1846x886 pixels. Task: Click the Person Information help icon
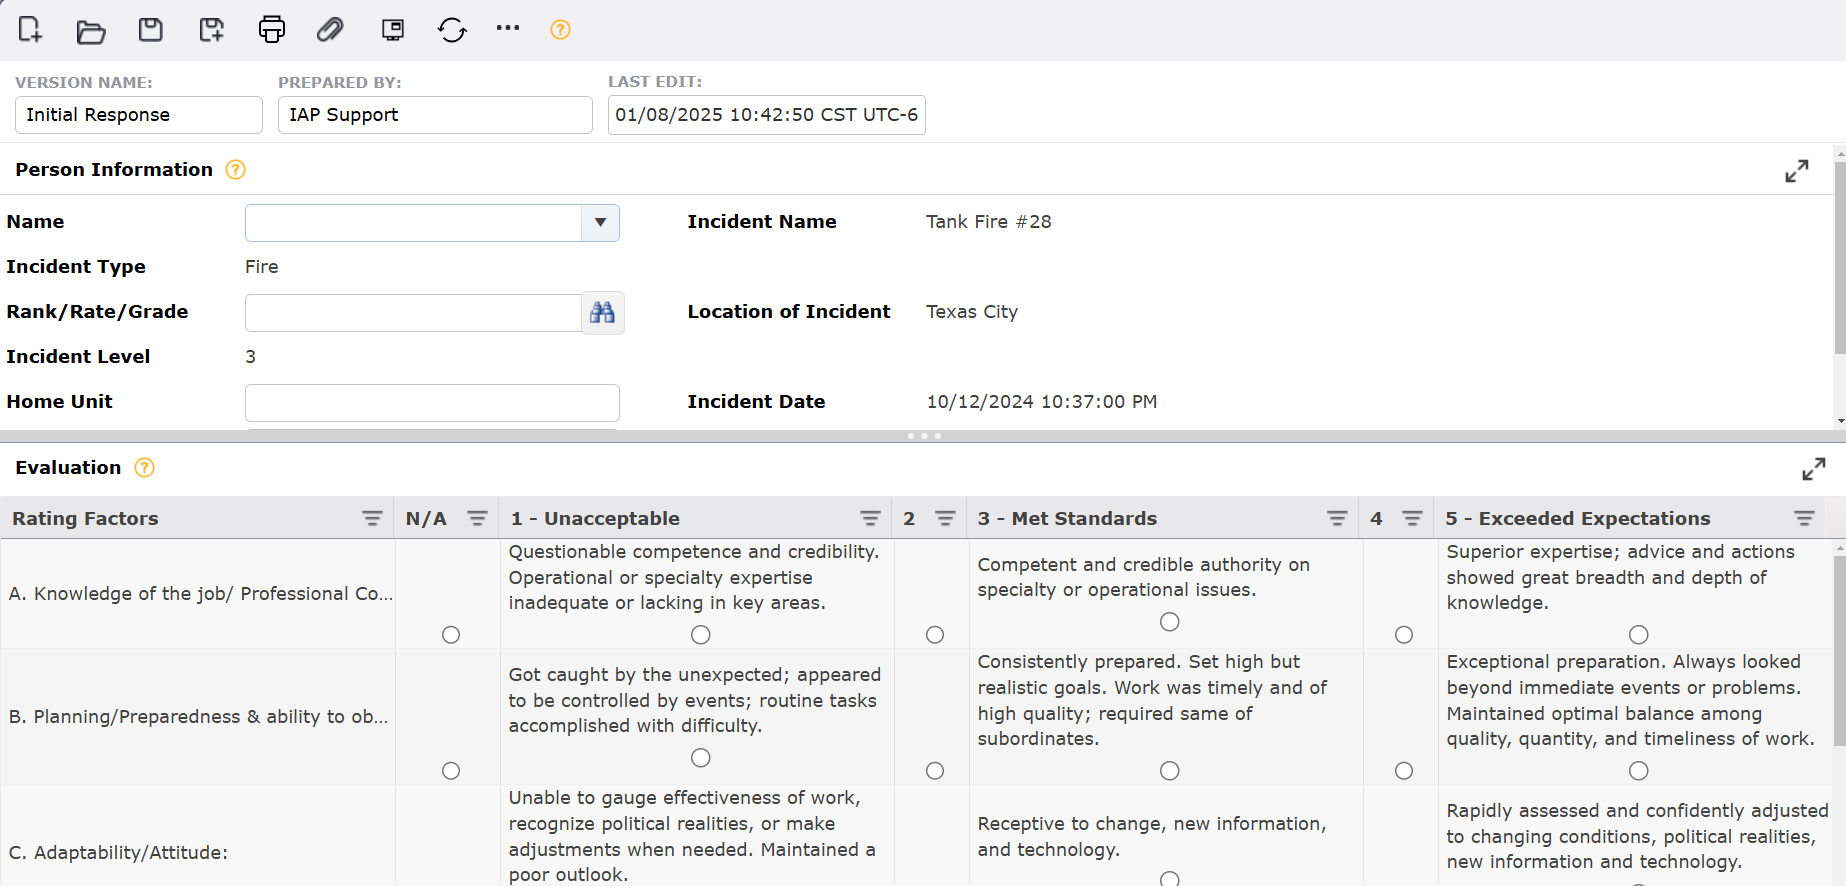tap(236, 170)
